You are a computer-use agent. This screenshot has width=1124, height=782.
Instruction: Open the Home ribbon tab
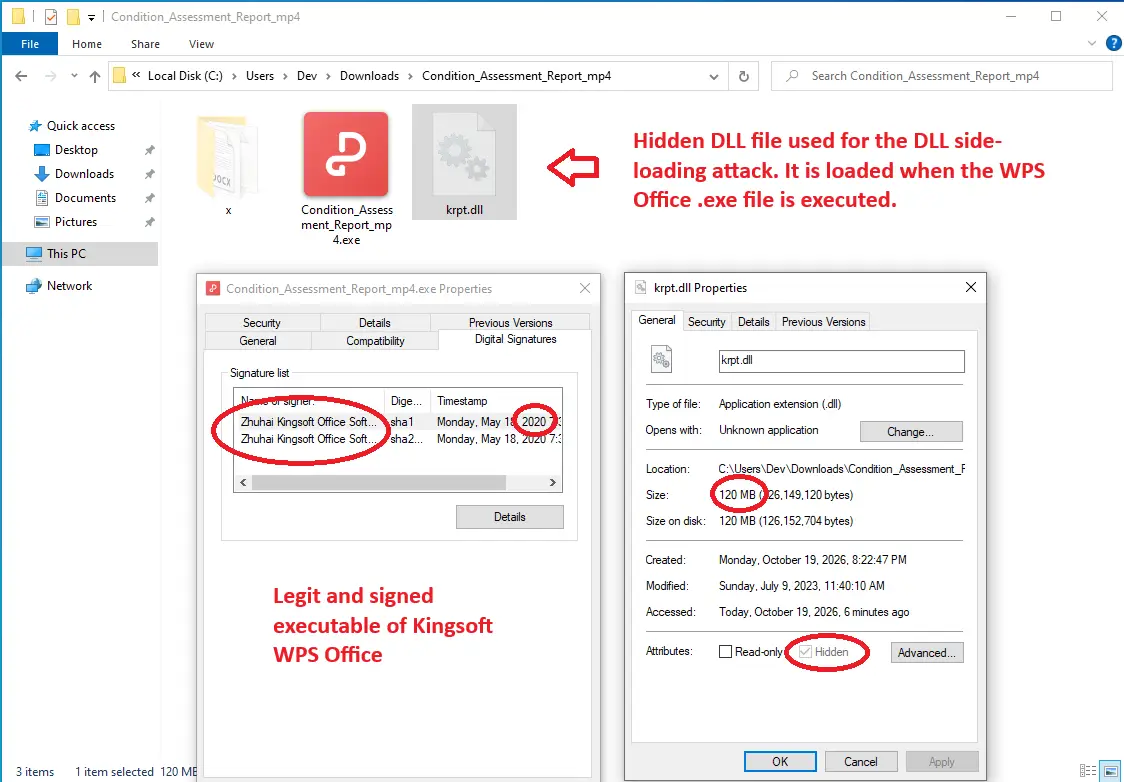point(87,44)
